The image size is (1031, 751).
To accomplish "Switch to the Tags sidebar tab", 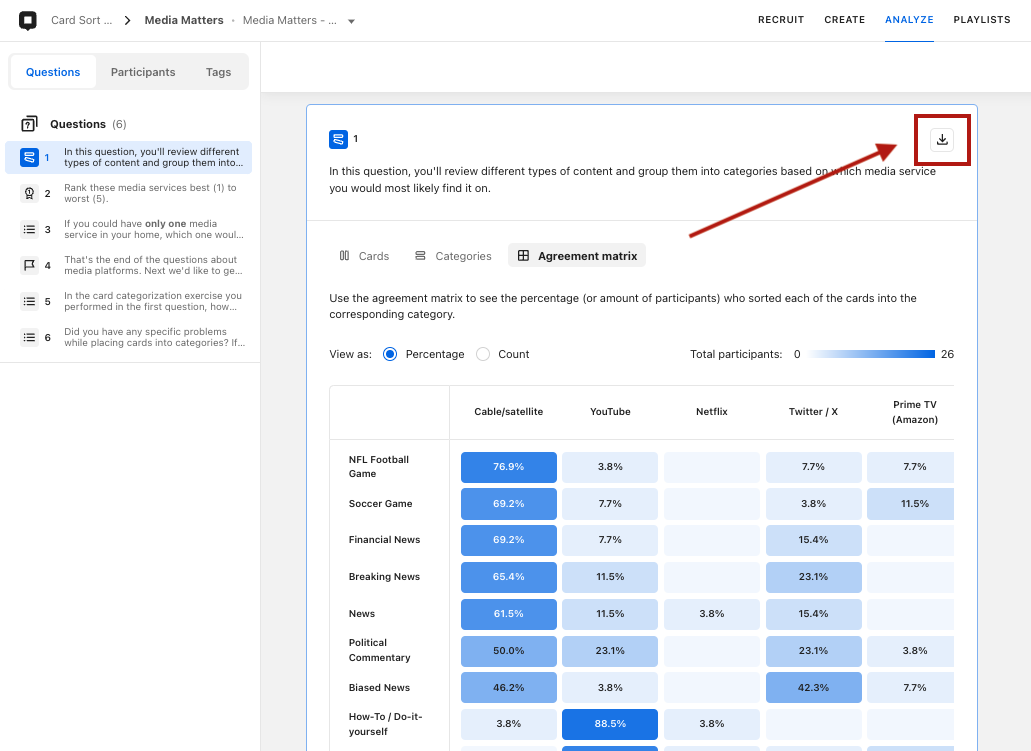I will pyautogui.click(x=218, y=72).
